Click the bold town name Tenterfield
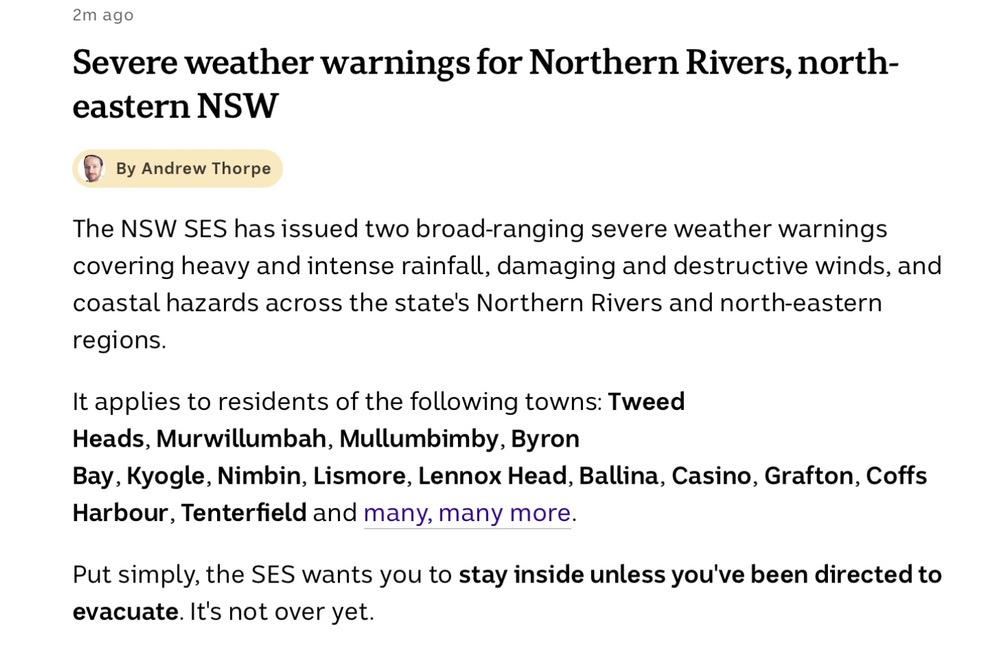 (x=244, y=513)
